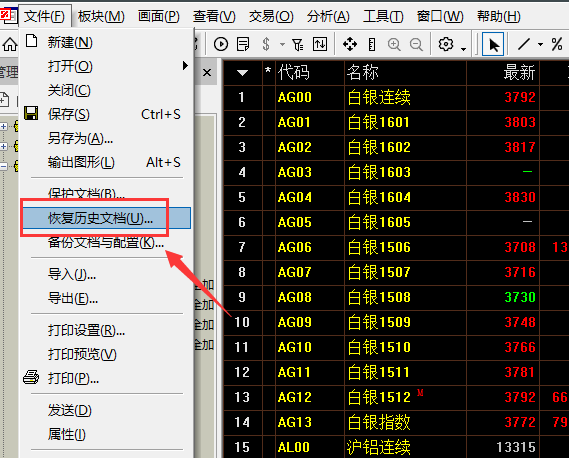Select the 白银1601 row

396,122
